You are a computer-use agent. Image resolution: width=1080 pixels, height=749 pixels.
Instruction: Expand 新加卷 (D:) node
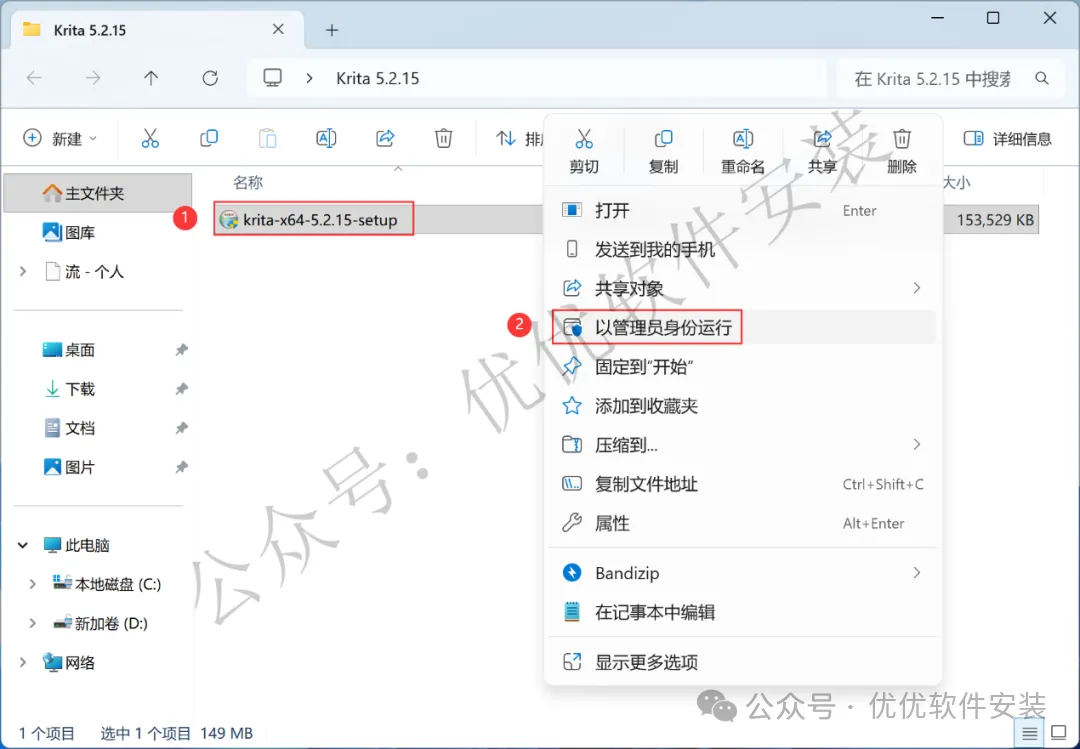pyautogui.click(x=32, y=623)
